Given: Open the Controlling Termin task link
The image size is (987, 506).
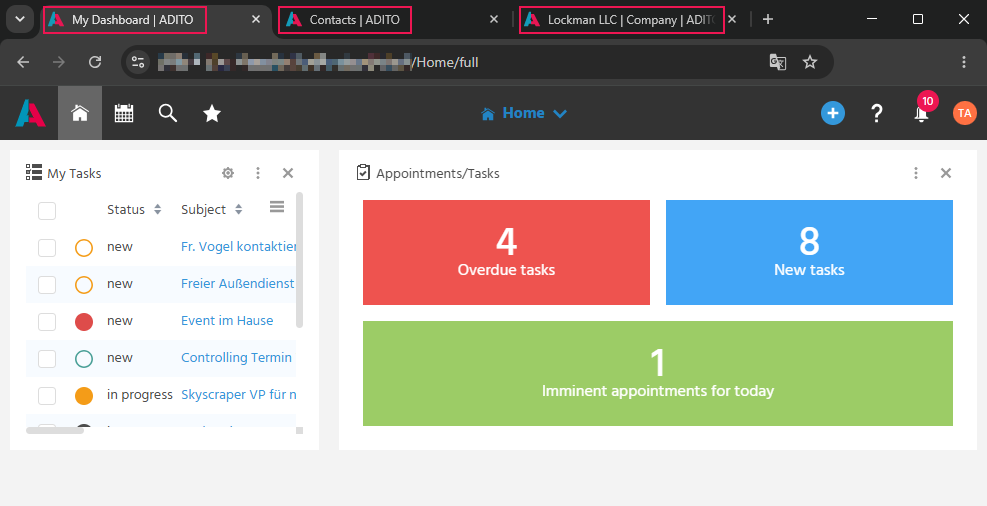Looking at the screenshot, I should point(237,358).
